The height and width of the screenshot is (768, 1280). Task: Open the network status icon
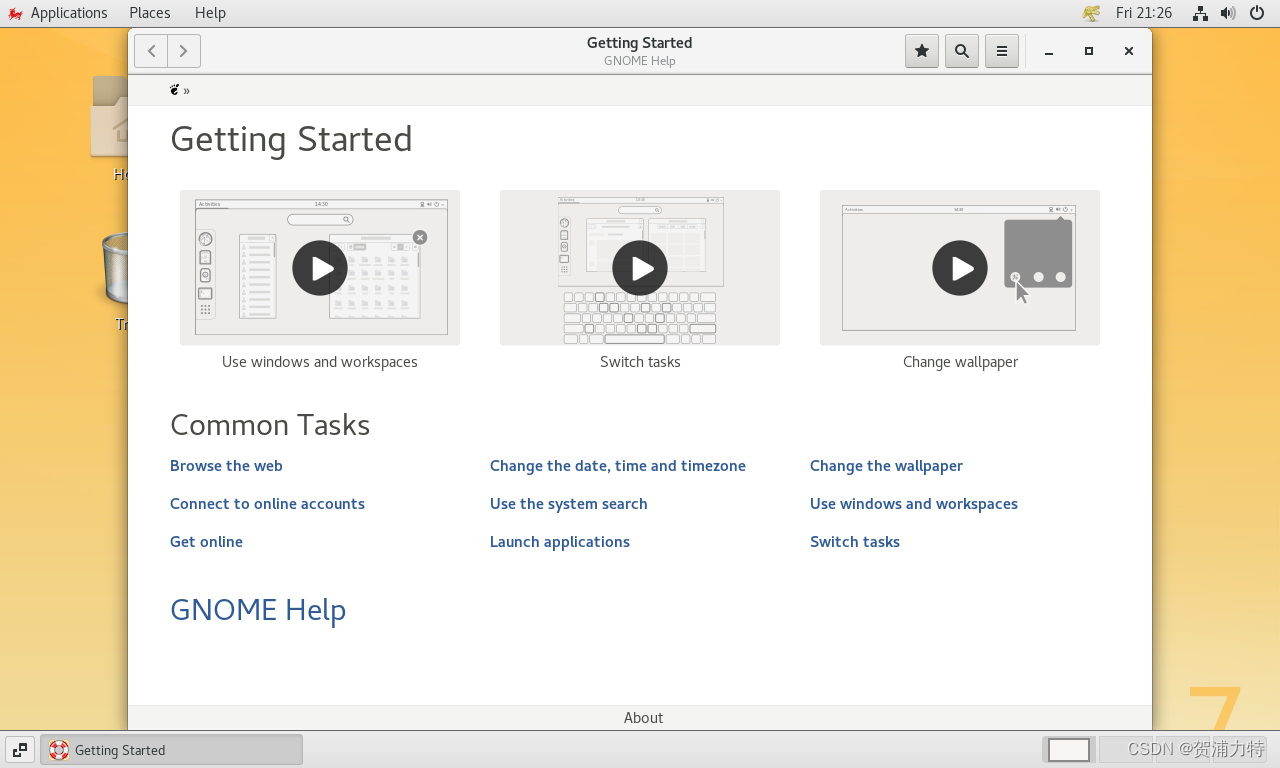tap(1200, 13)
